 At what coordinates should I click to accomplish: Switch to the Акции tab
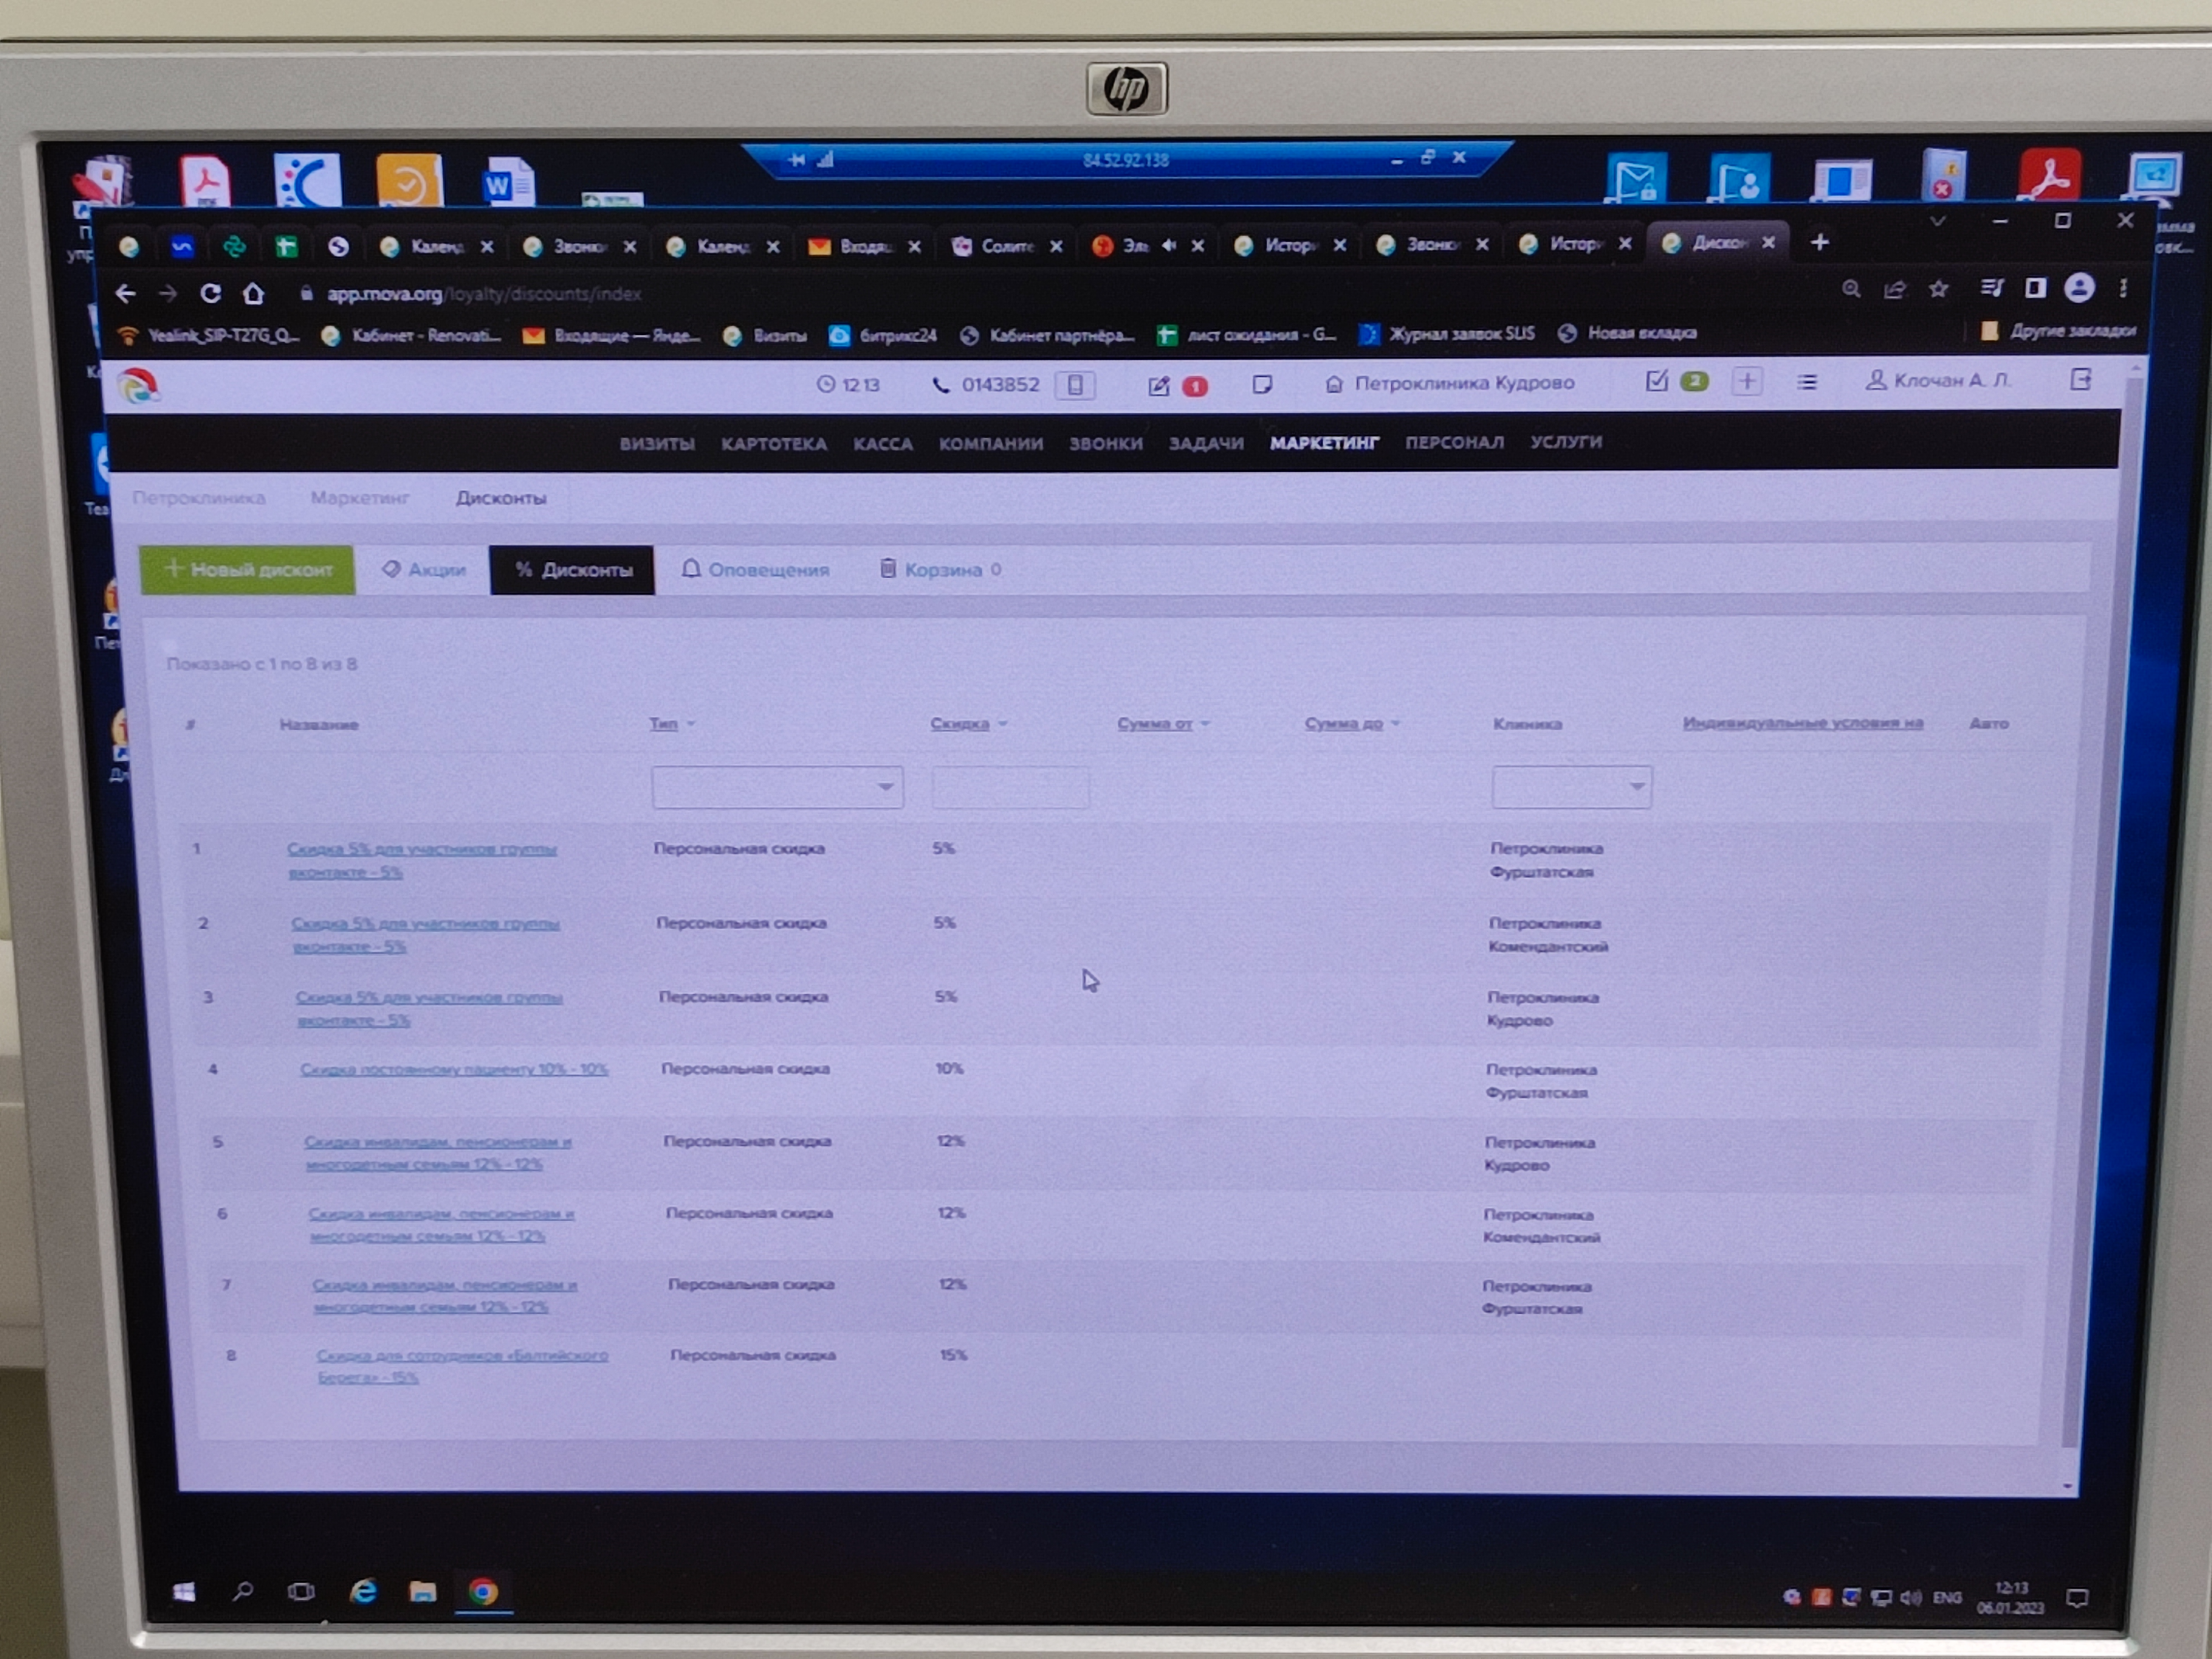(x=424, y=570)
